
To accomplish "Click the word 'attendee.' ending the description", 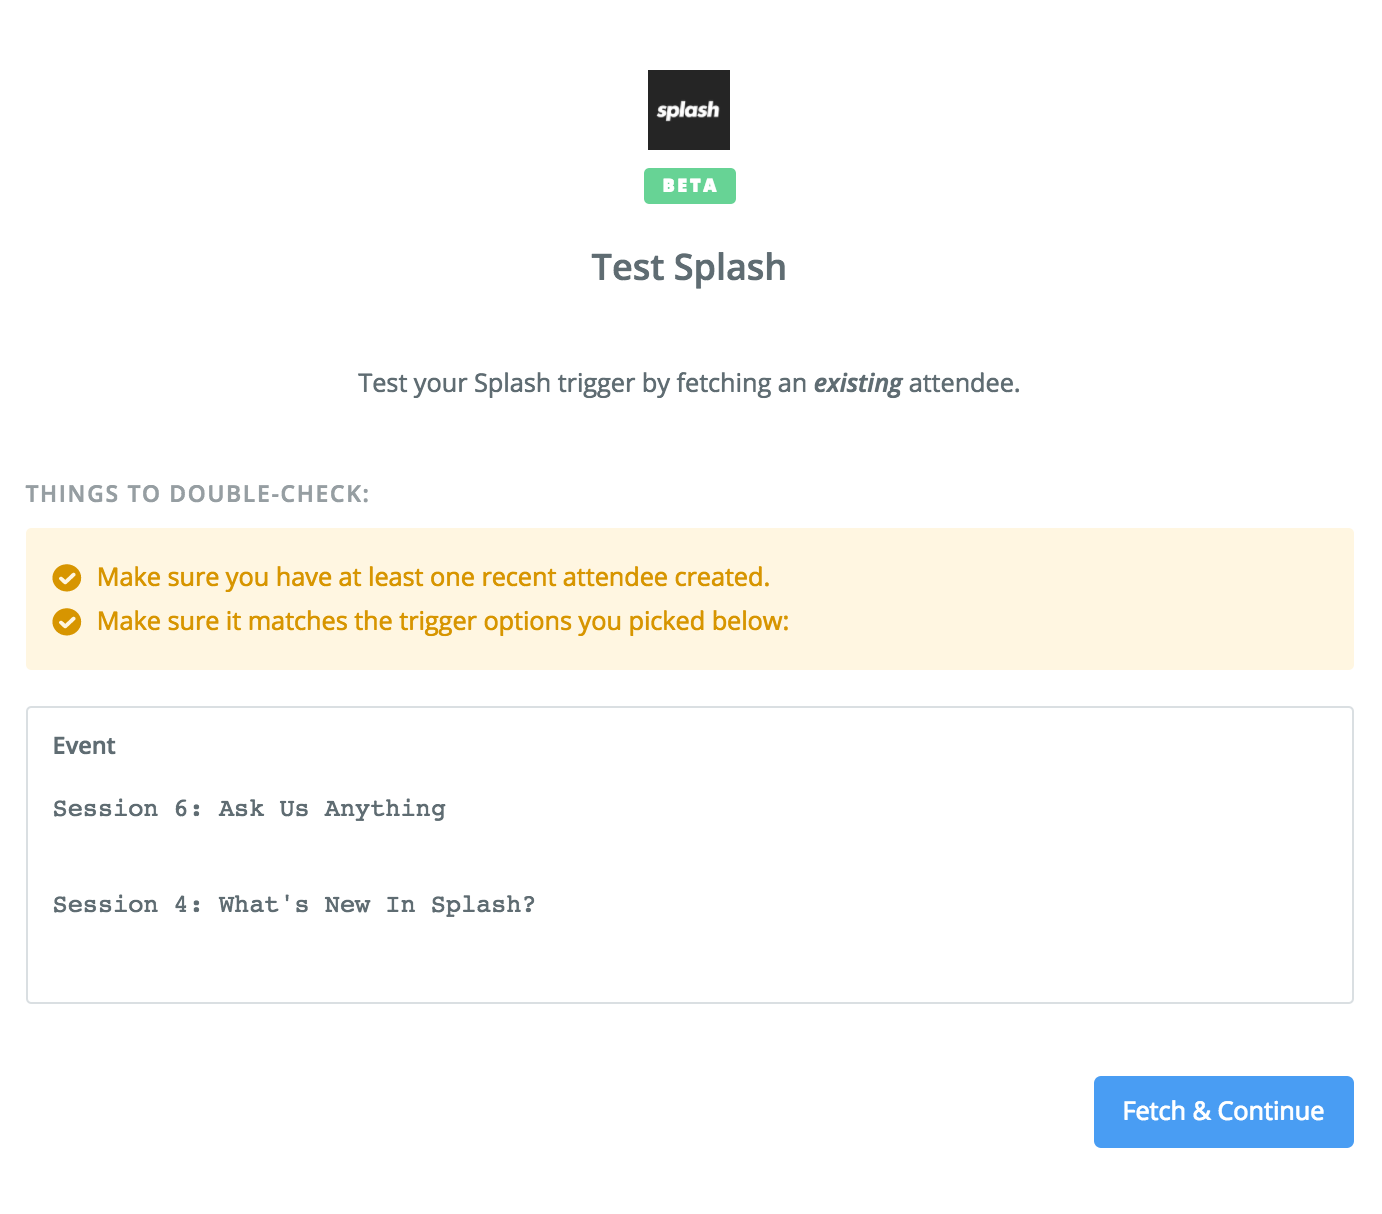I will (964, 383).
